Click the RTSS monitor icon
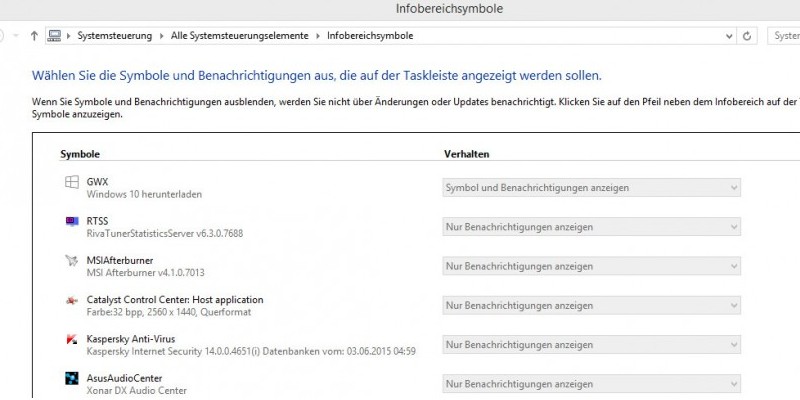Viewport: 800px width, 400px height. [72, 221]
